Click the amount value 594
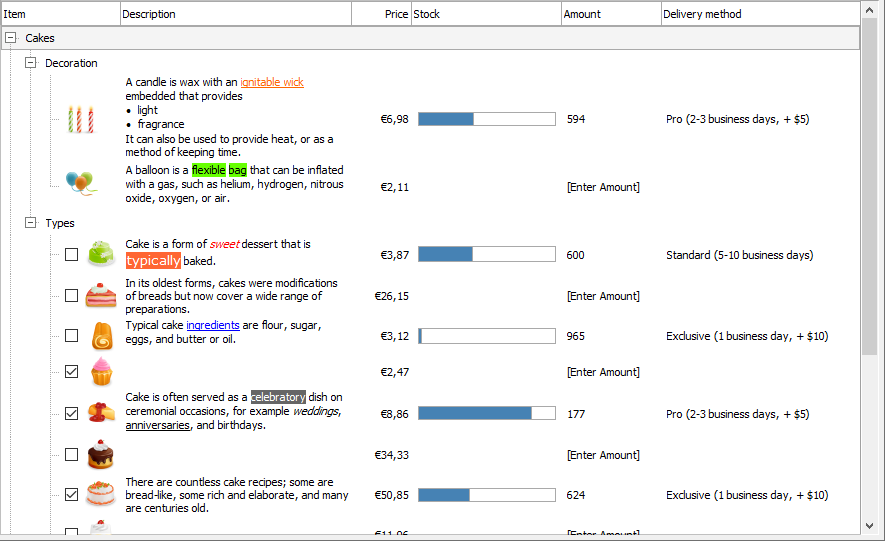Viewport: 885px width, 541px height. click(x=576, y=119)
